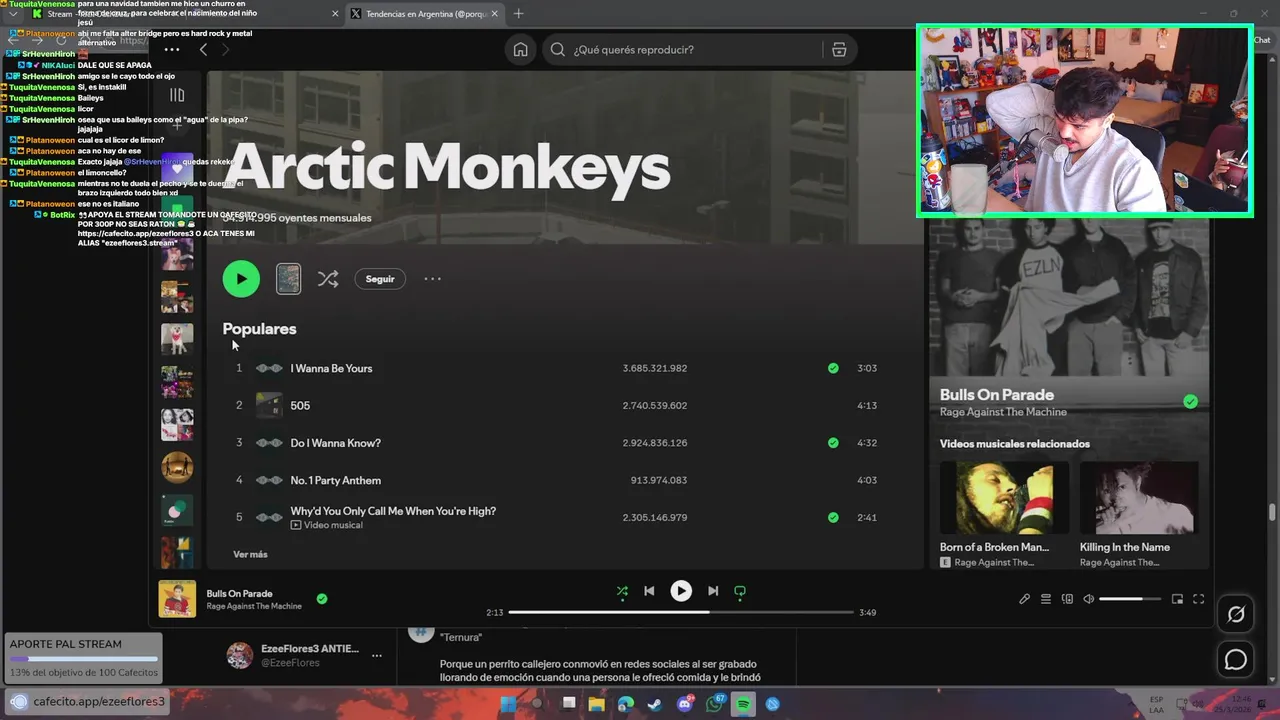Open the Windows Start menu
The height and width of the screenshot is (720, 1280).
click(x=508, y=704)
